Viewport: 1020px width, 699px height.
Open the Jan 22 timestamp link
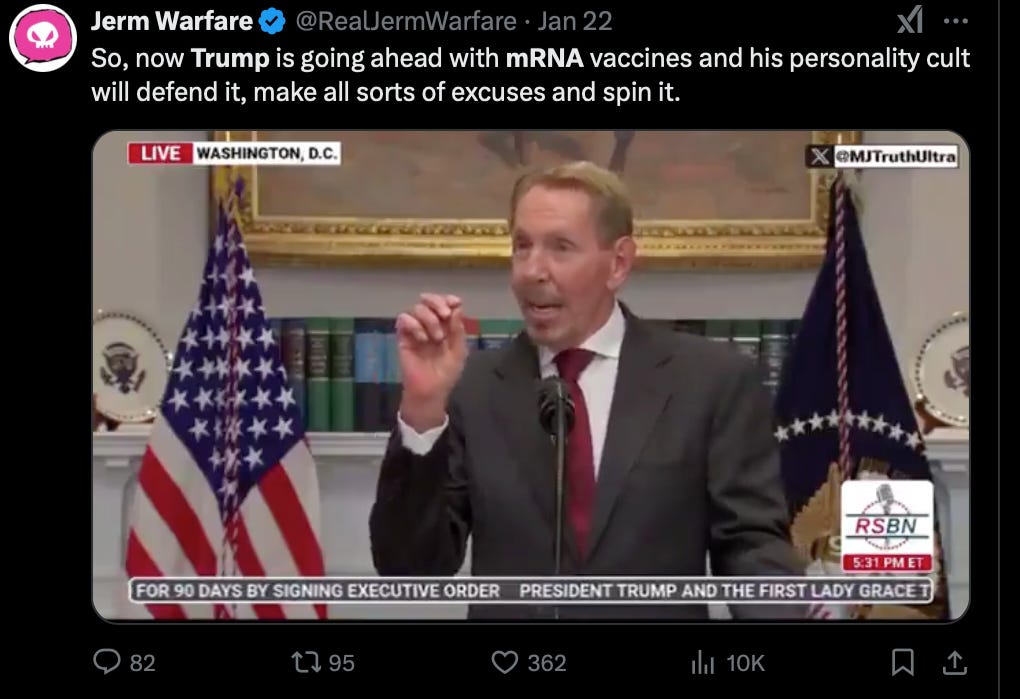(575, 21)
